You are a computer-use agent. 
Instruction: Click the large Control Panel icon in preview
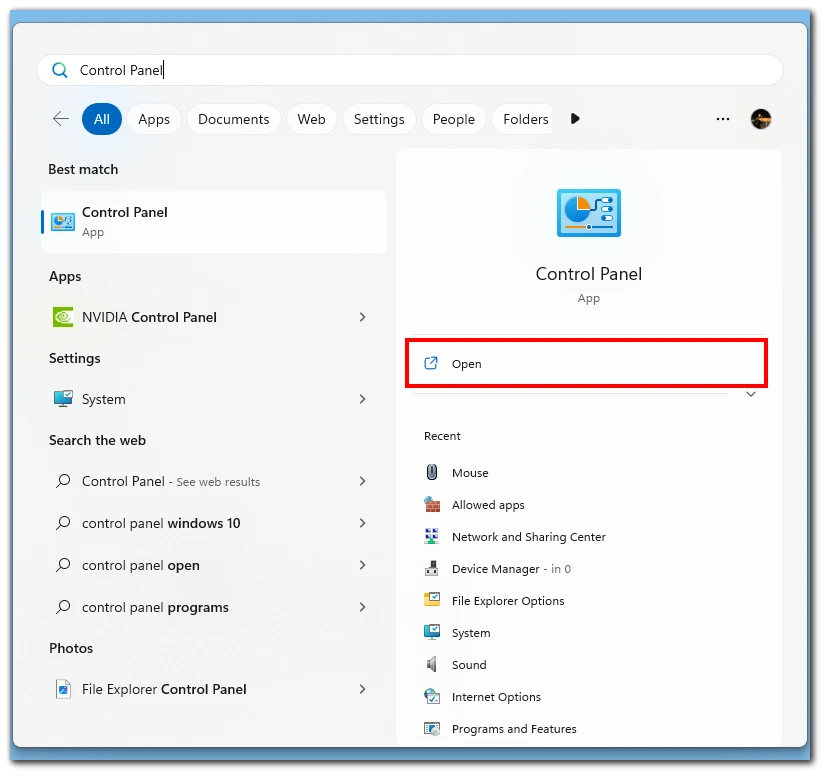pyautogui.click(x=589, y=213)
